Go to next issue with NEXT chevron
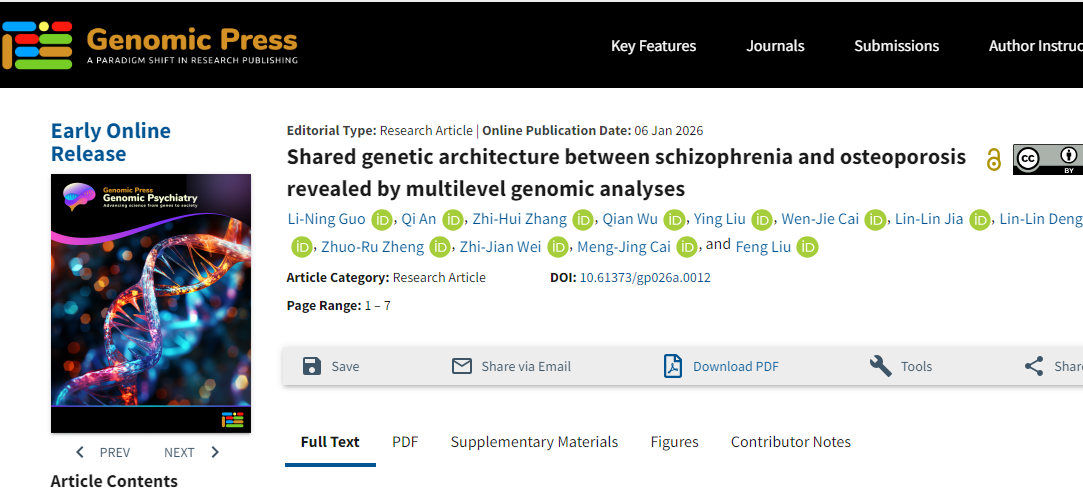This screenshot has height=499, width=1083. [214, 452]
